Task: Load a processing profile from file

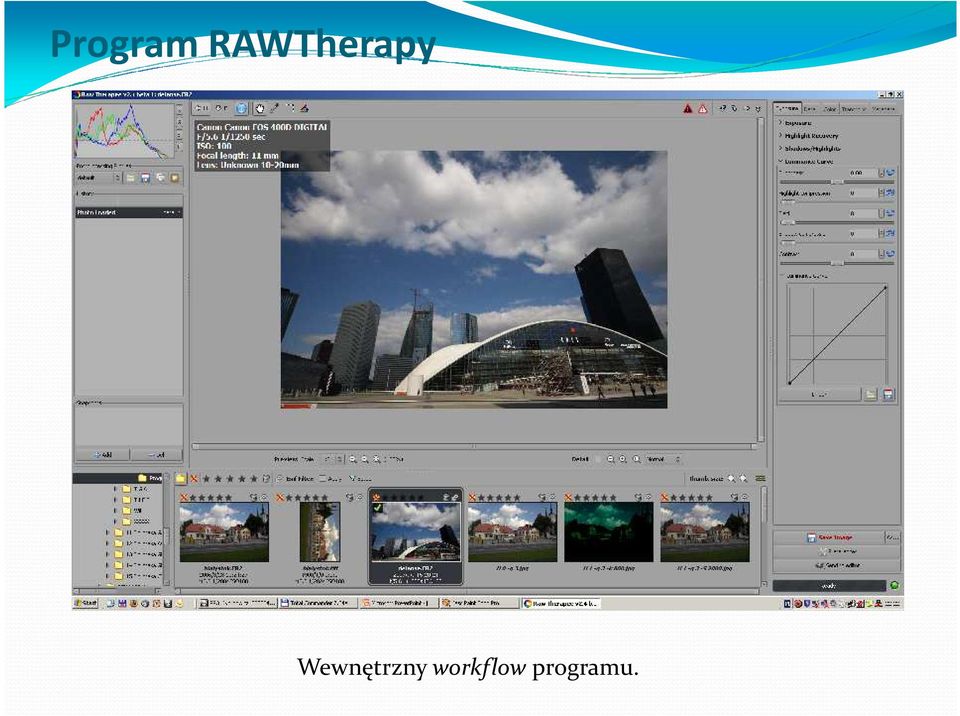Action: click(131, 178)
